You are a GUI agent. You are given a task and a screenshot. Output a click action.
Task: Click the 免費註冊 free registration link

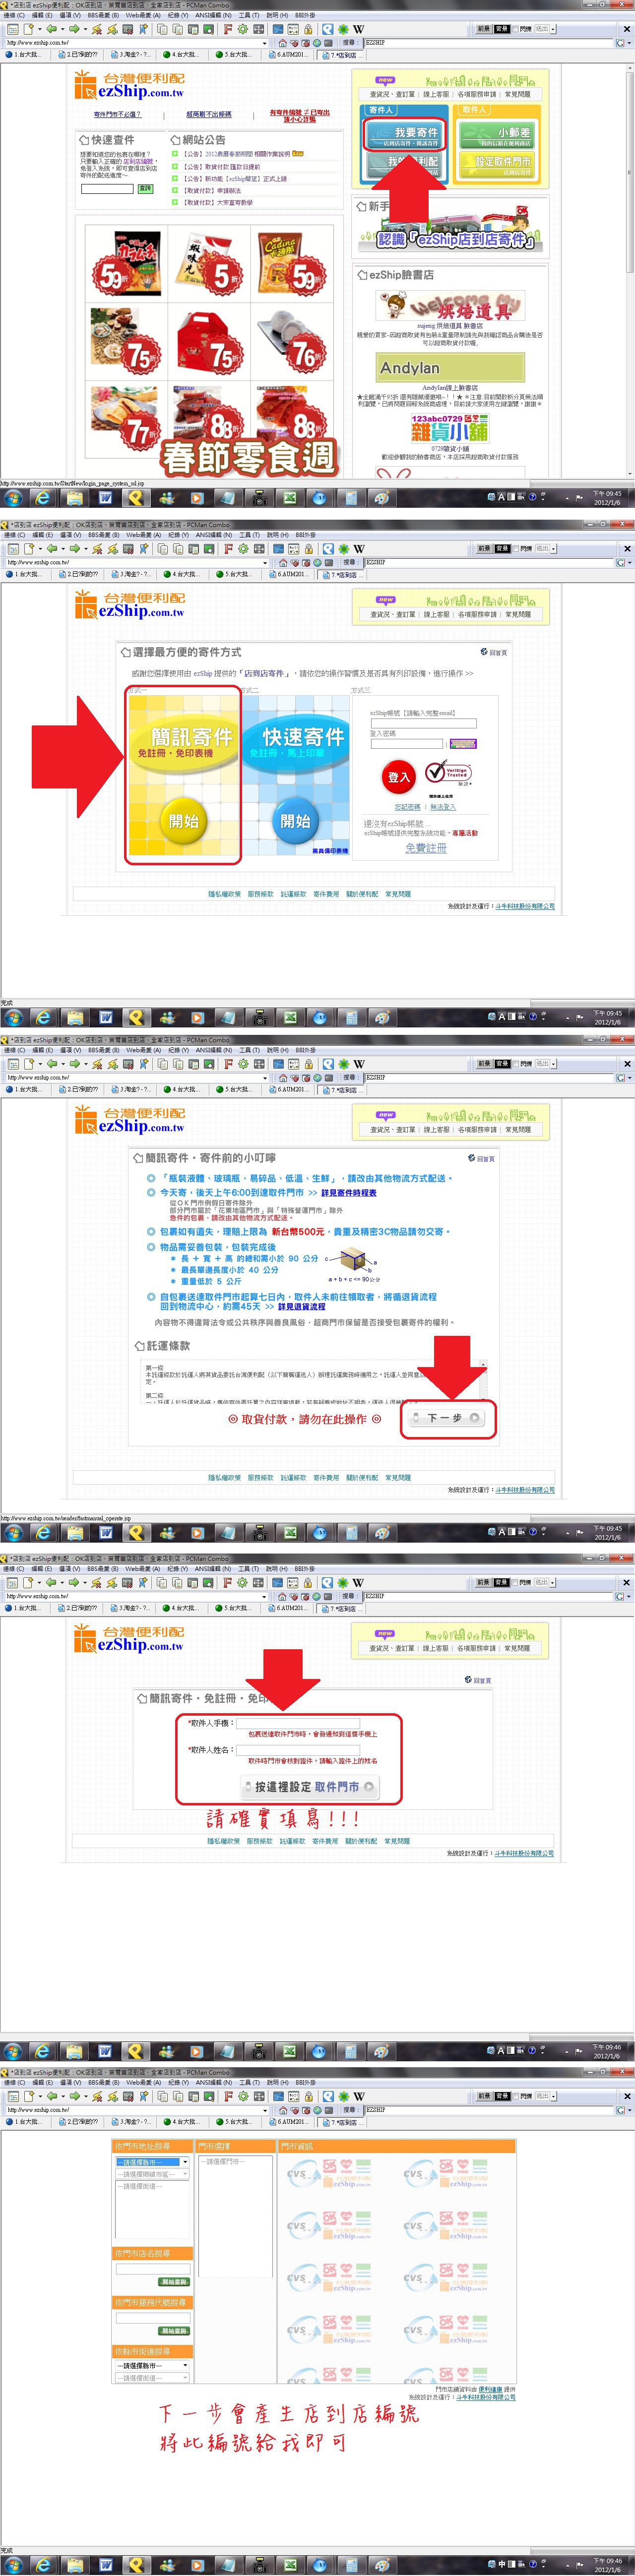point(426,848)
